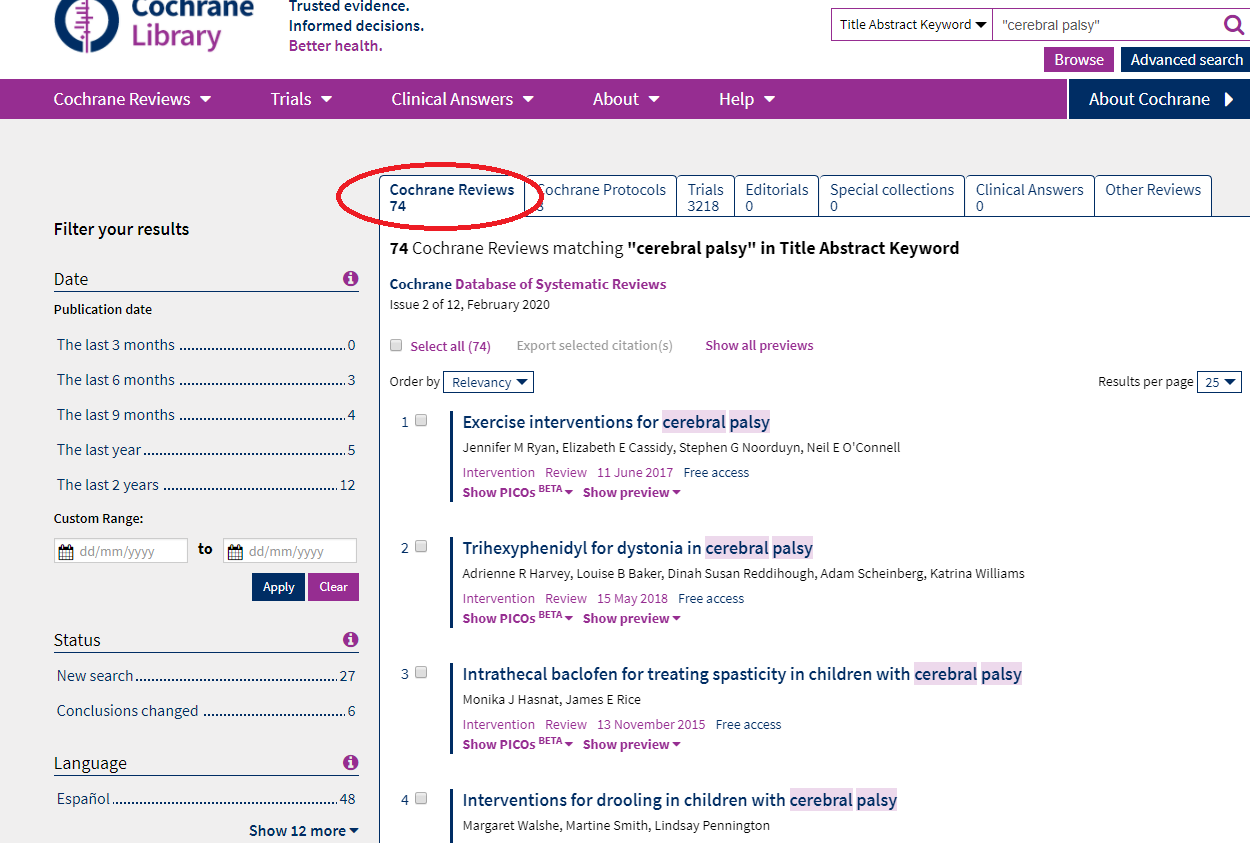Click Clear for custom date range

333,587
